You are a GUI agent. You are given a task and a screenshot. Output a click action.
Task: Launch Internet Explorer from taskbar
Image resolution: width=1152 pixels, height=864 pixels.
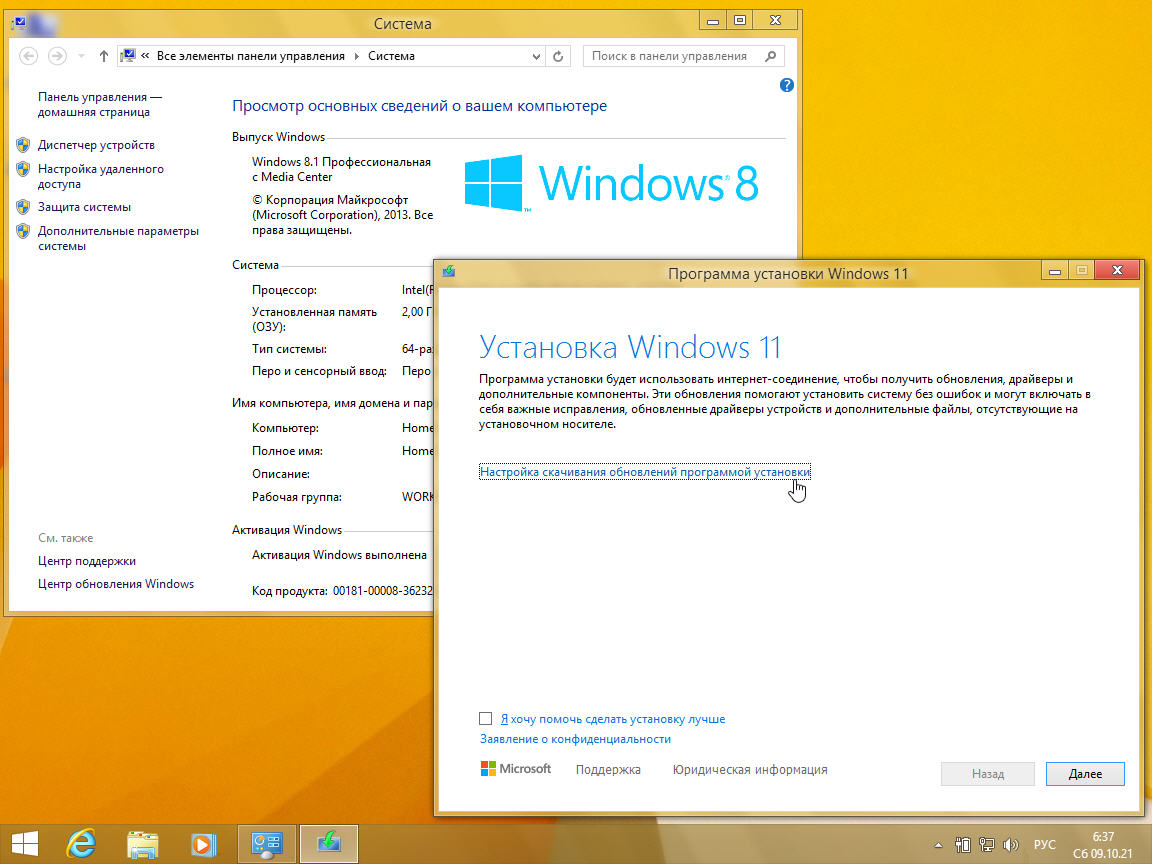pos(81,843)
